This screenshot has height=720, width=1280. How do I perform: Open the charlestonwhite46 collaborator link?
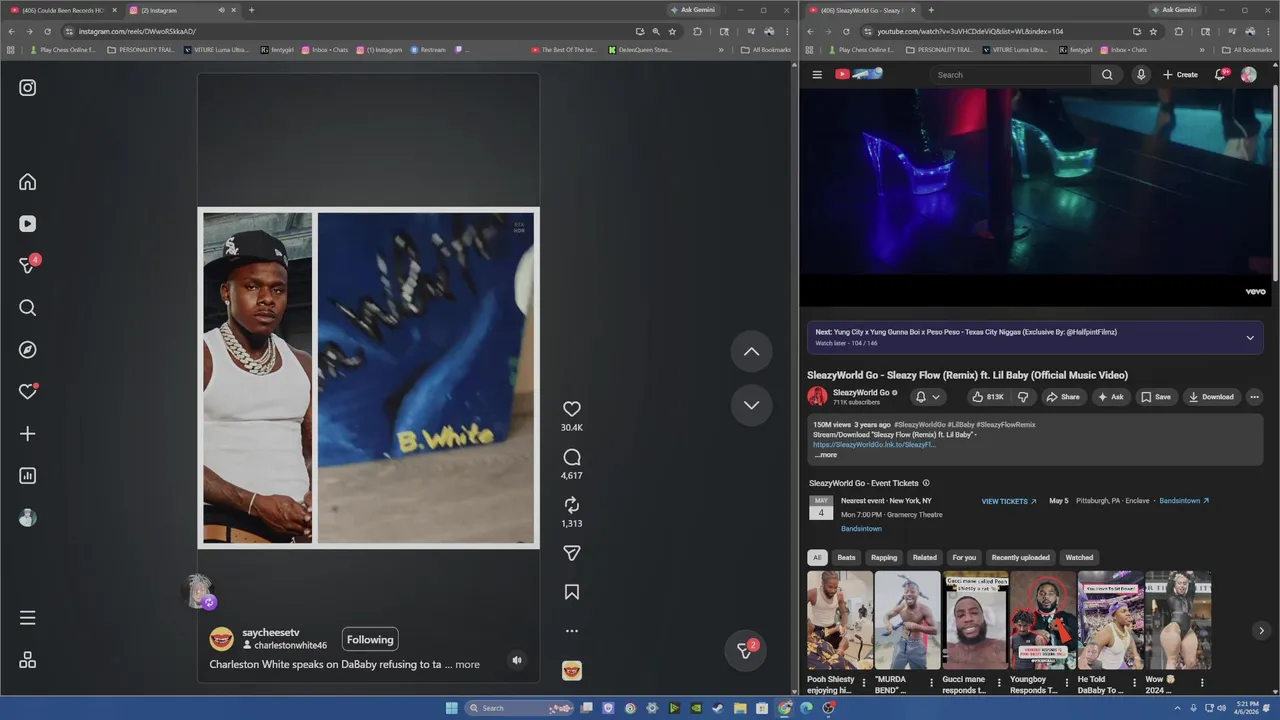pos(290,646)
